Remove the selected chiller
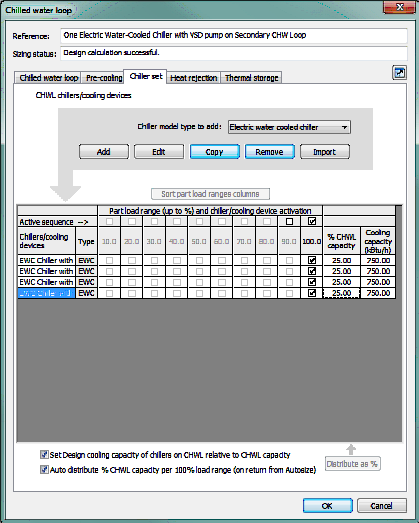The image size is (419, 523). tap(270, 152)
